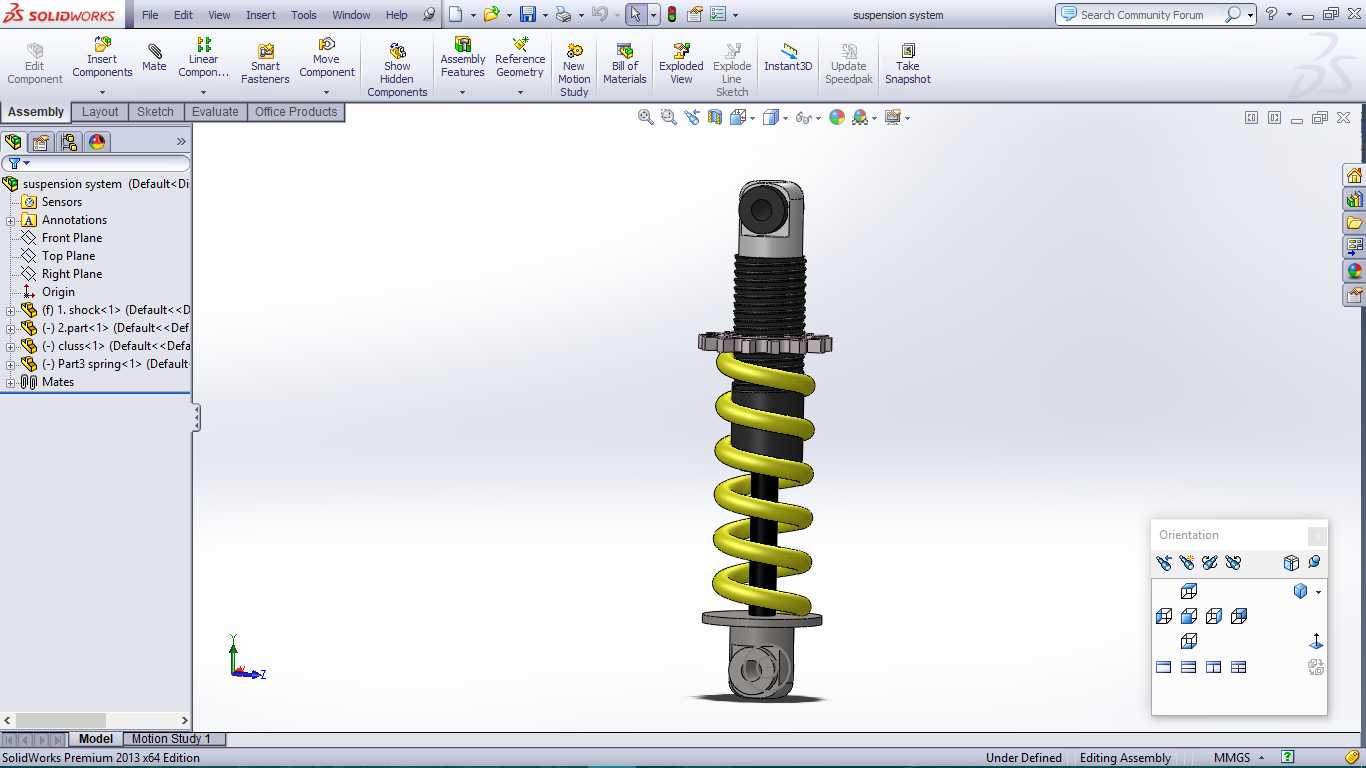Expand the Mates folder
The height and width of the screenshot is (768, 1366).
pos(11,383)
